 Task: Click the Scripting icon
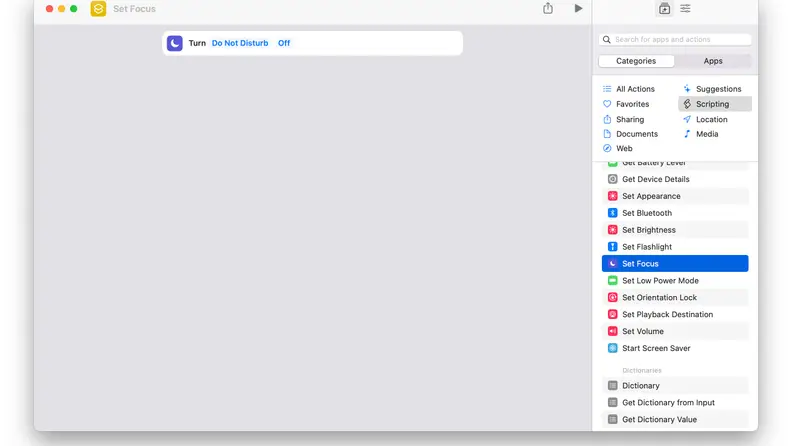click(687, 104)
